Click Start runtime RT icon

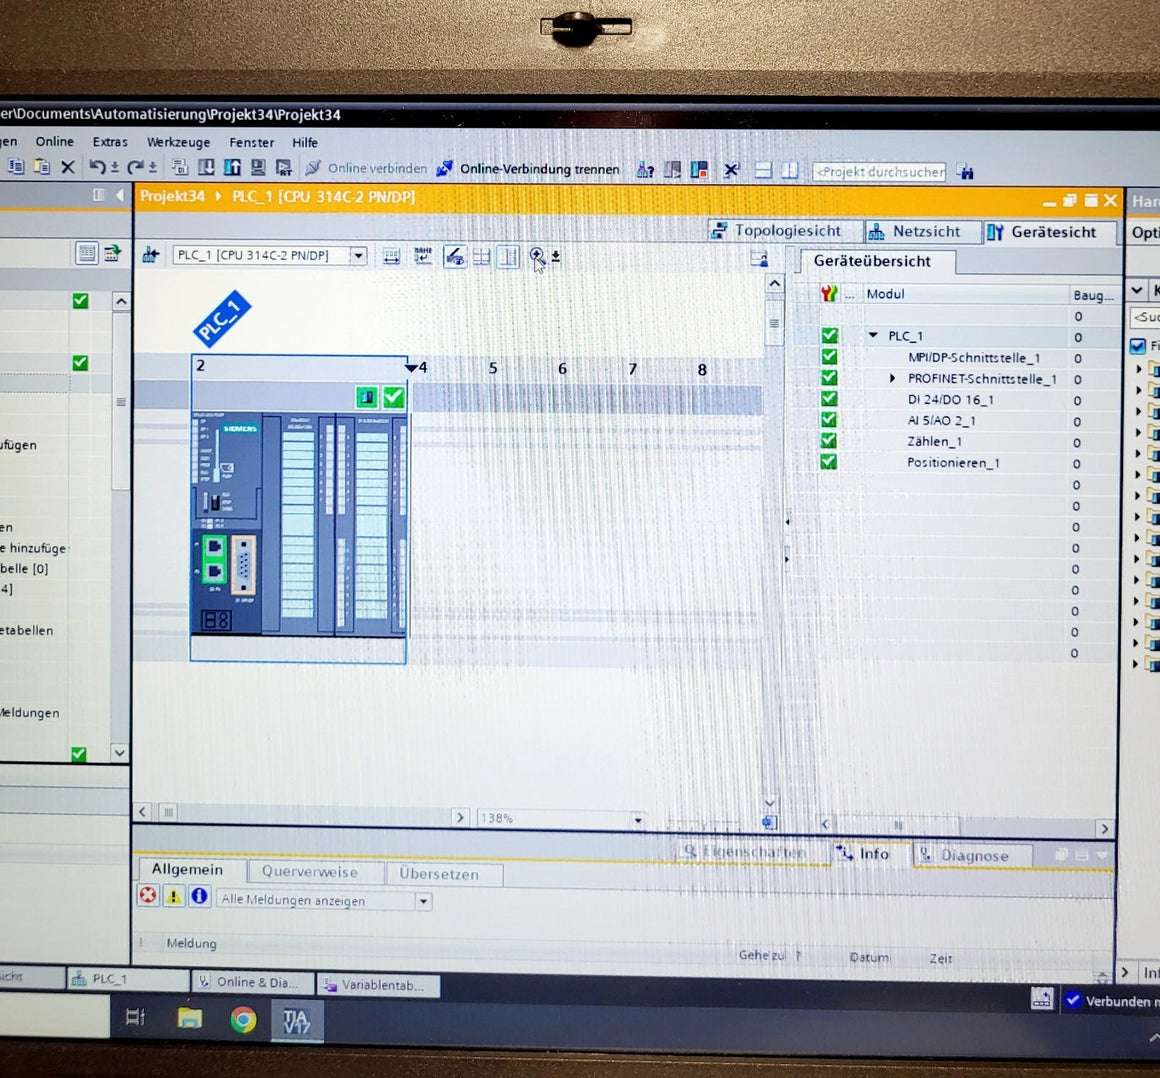point(284,168)
